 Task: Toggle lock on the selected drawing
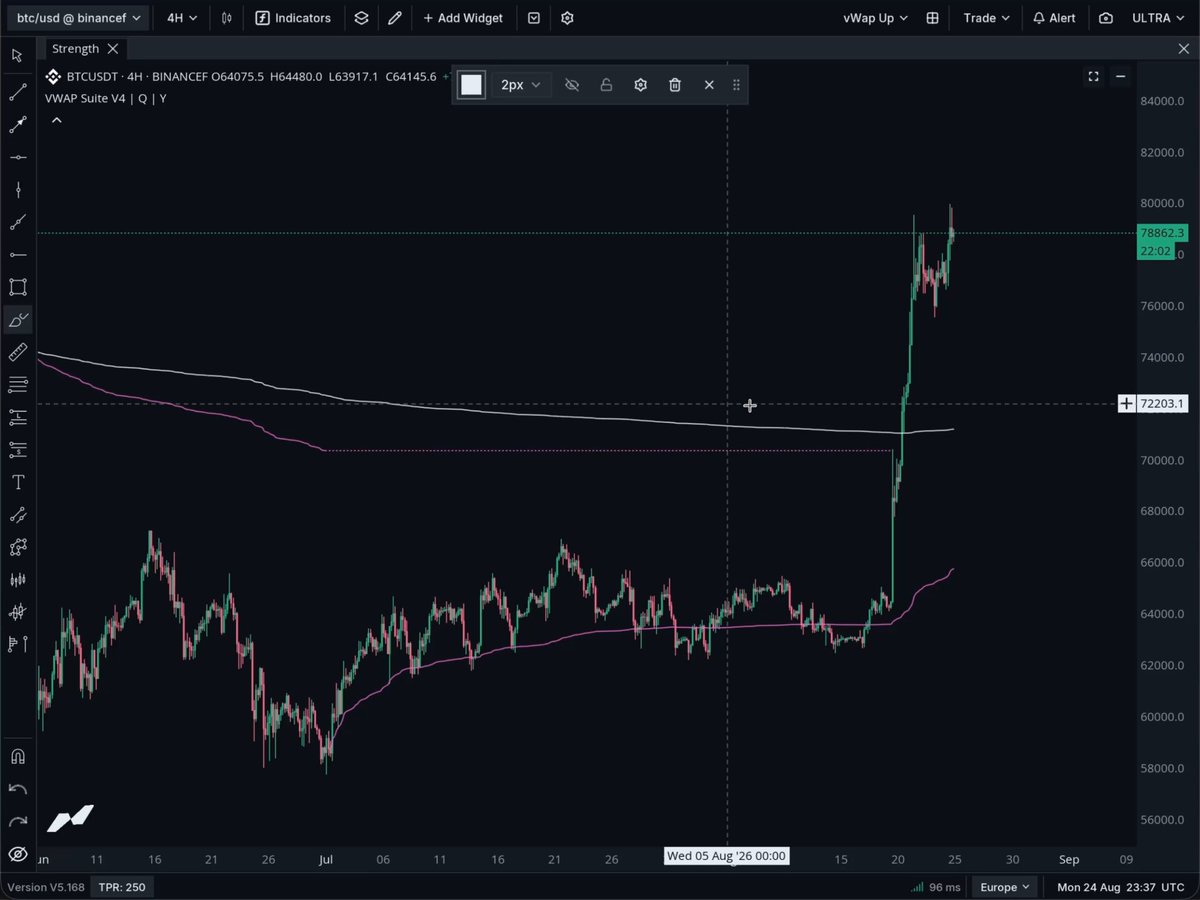pos(606,85)
